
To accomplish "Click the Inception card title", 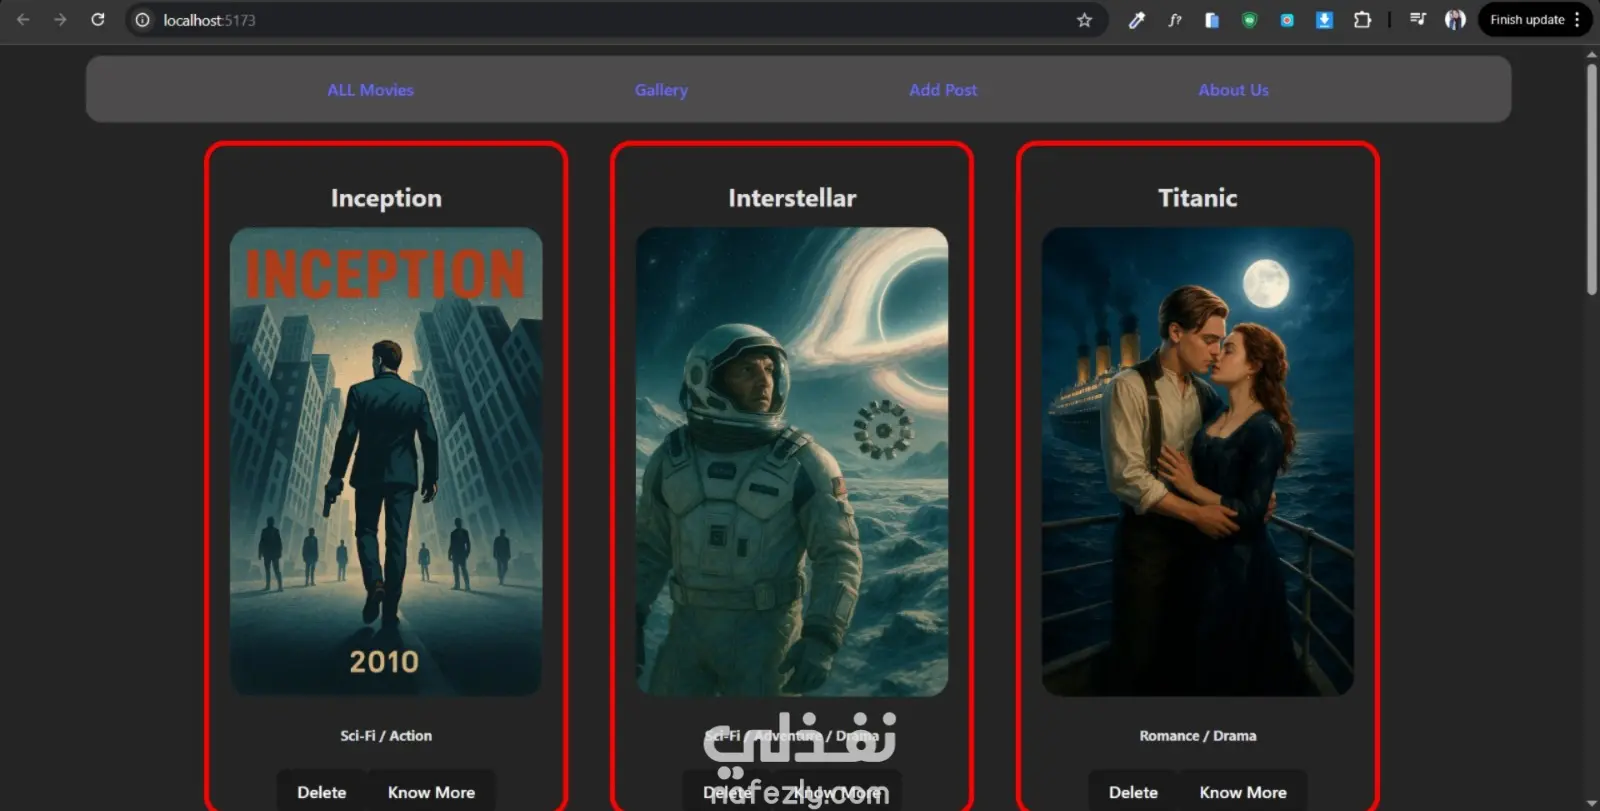I will (x=386, y=198).
